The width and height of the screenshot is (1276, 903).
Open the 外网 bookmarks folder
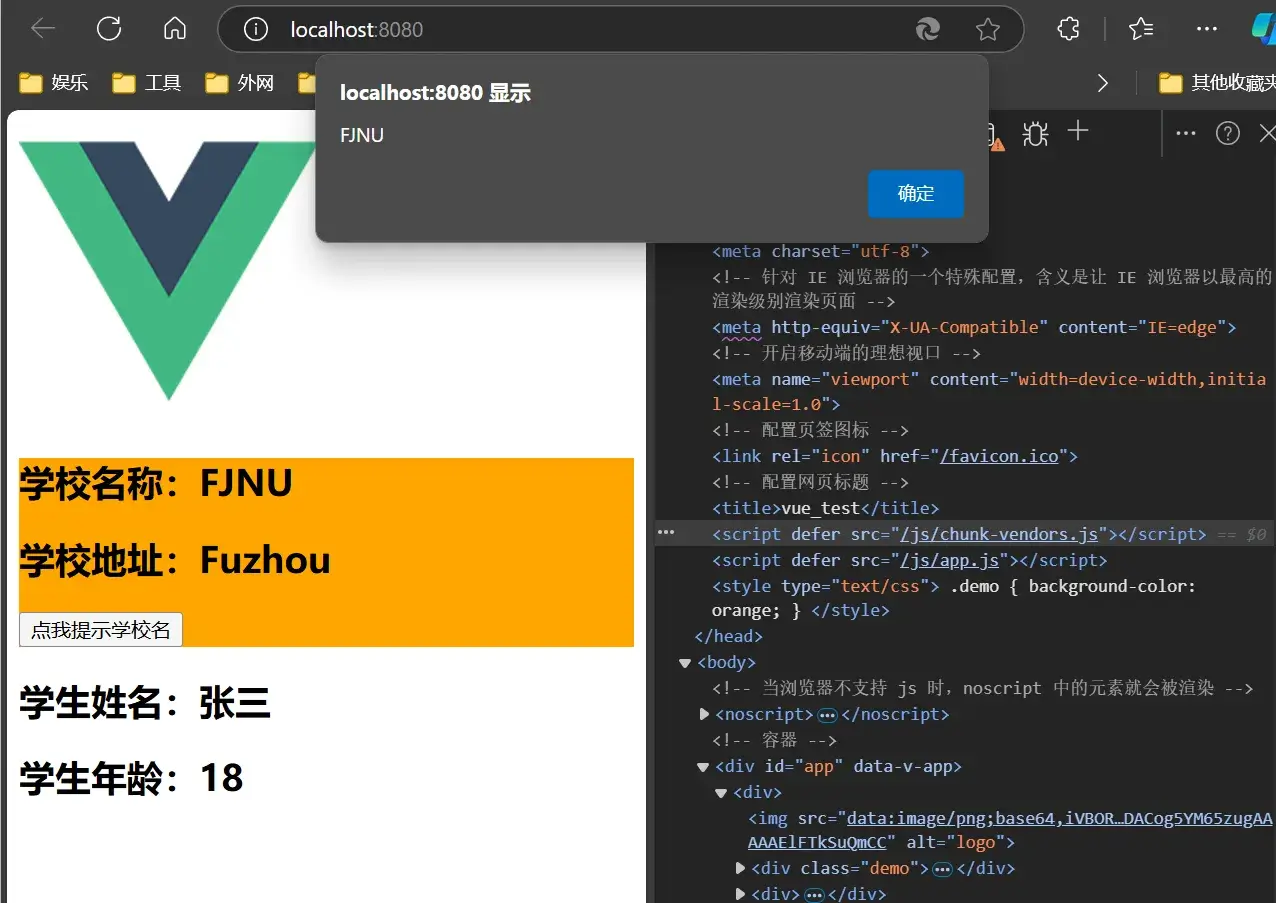pyautogui.click(x=240, y=82)
